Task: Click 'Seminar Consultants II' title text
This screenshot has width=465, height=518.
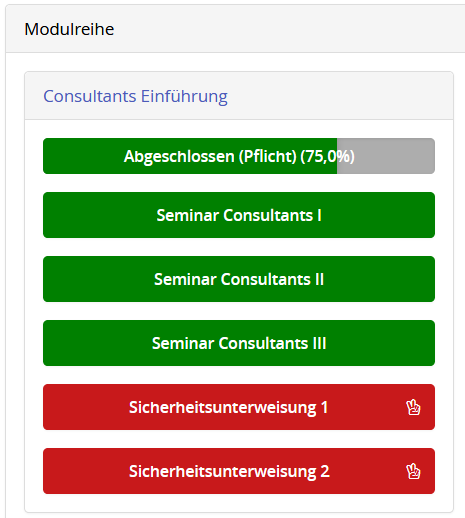Action: [239, 279]
